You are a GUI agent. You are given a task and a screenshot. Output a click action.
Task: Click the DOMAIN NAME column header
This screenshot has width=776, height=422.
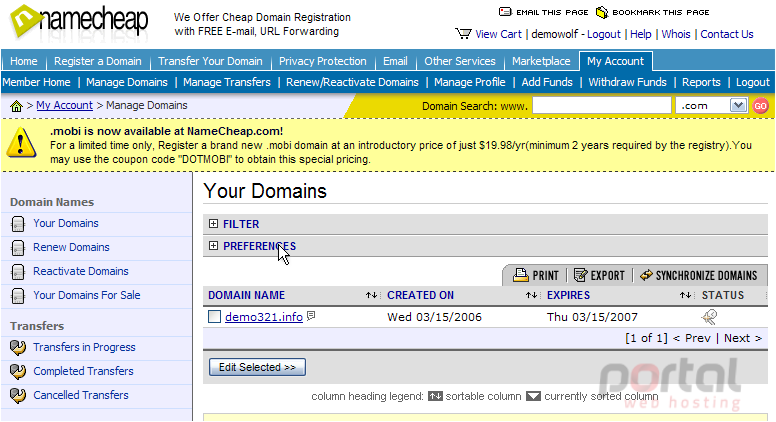[x=246, y=295]
